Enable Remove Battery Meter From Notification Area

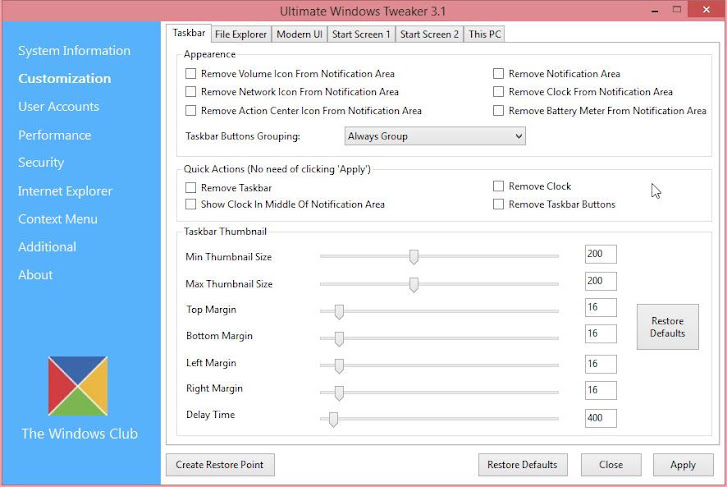[498, 110]
